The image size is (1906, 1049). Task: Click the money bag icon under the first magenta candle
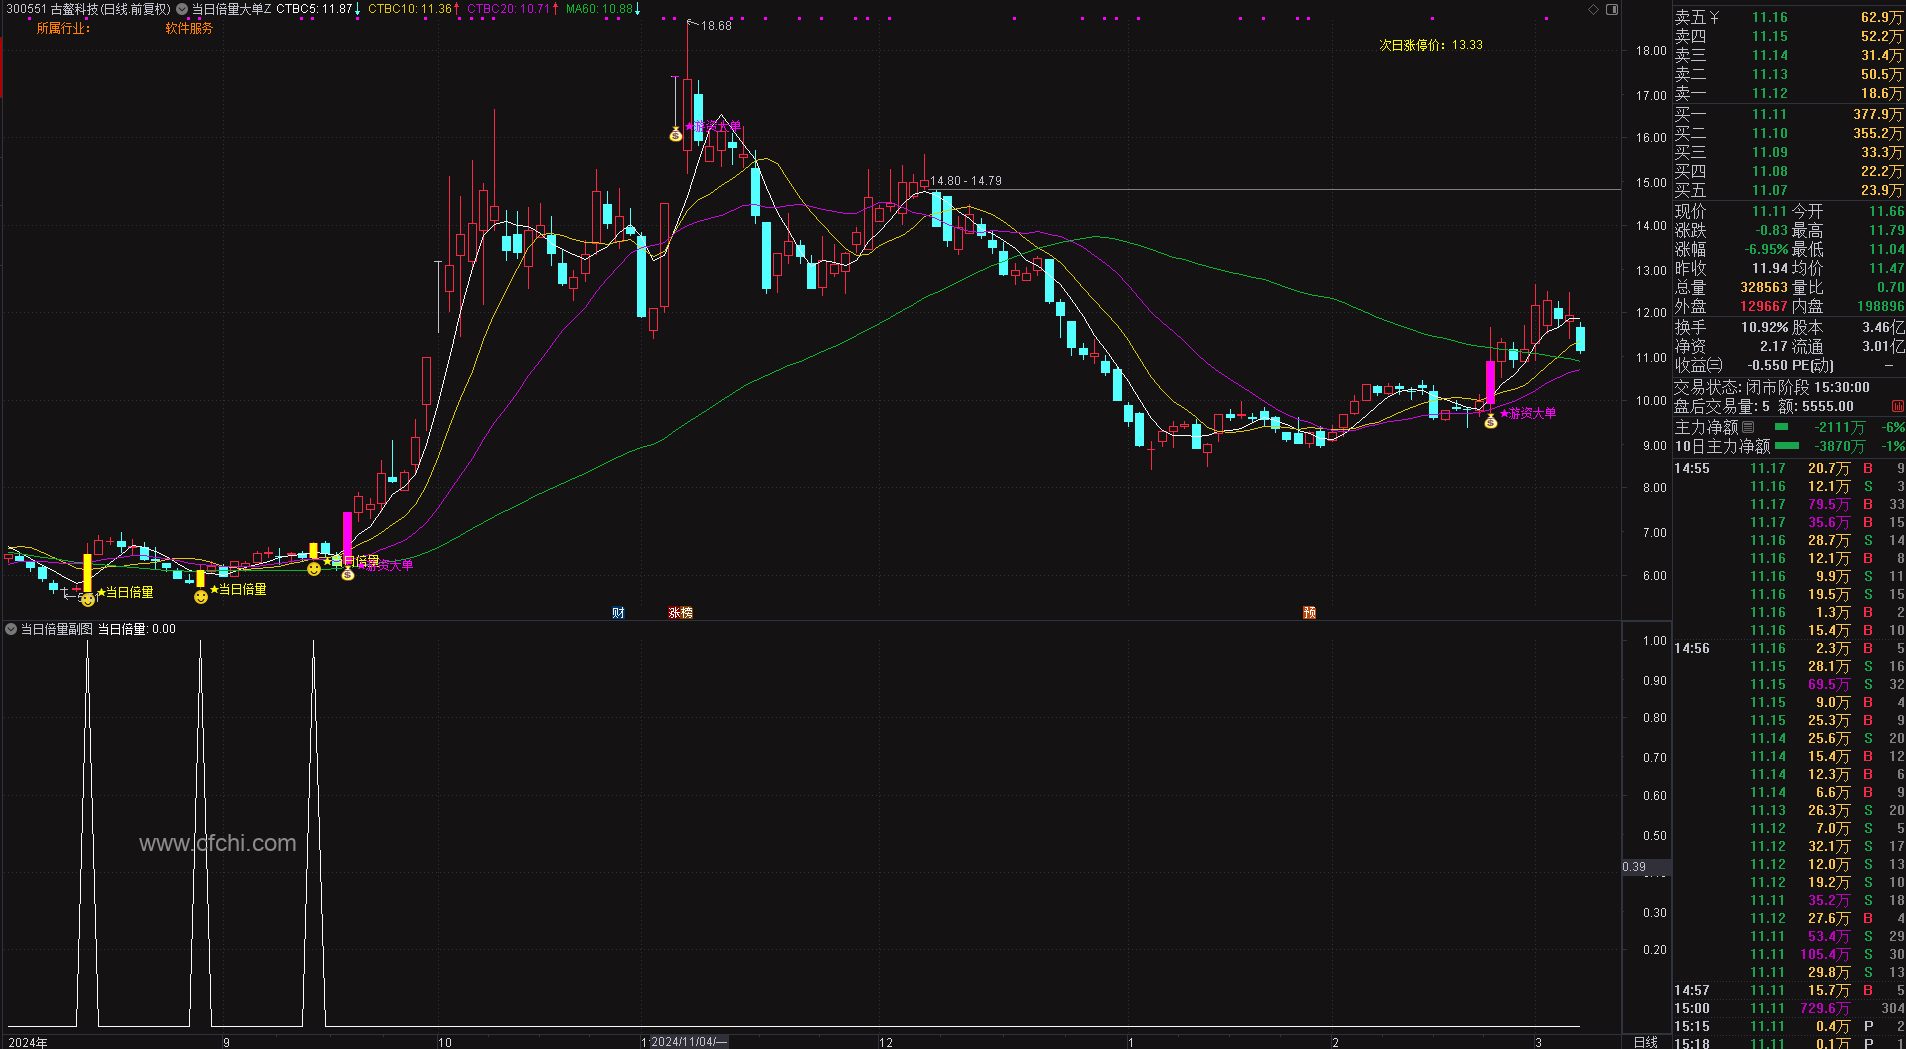point(348,574)
